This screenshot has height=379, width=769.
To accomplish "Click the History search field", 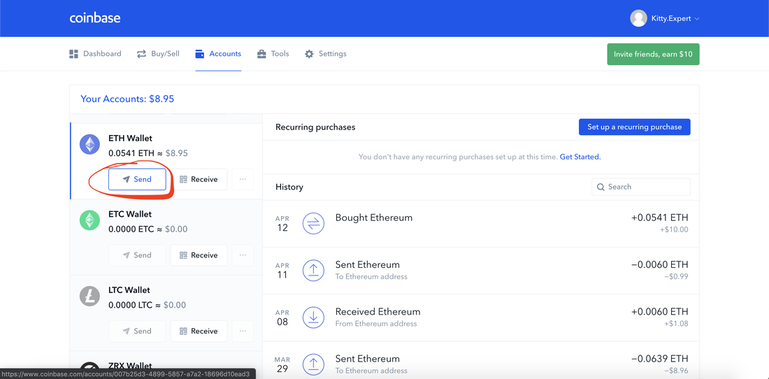I will point(641,187).
